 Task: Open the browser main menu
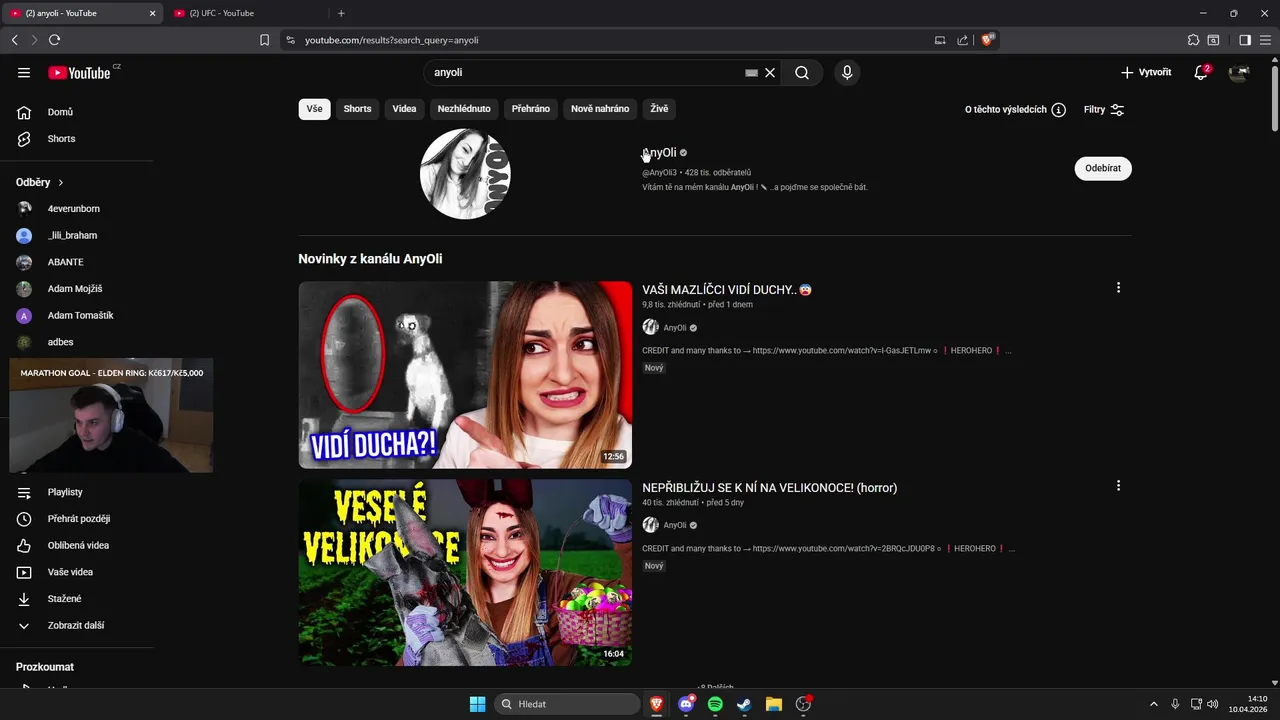coord(1265,40)
